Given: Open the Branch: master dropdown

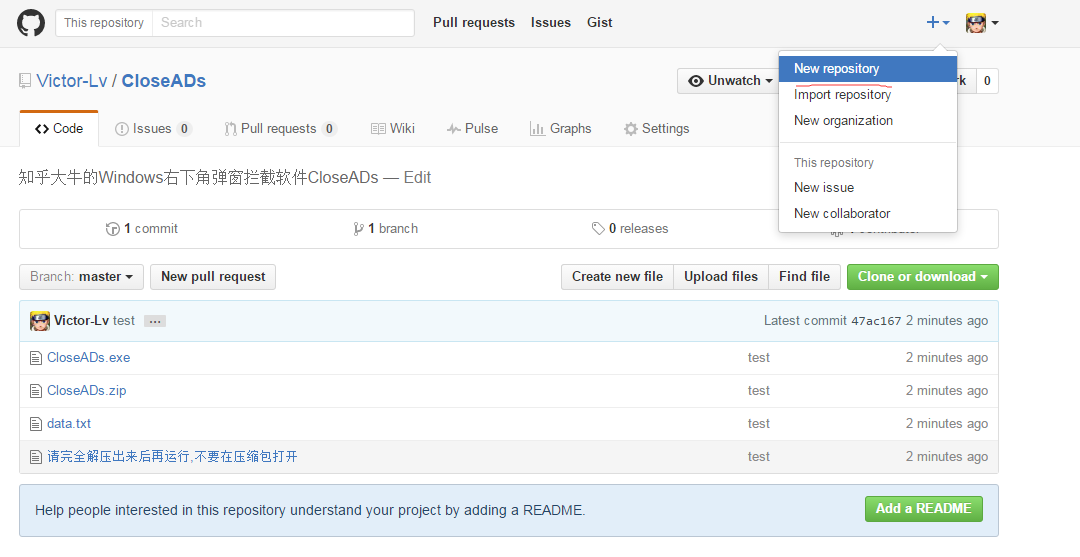Looking at the screenshot, I should click(81, 277).
